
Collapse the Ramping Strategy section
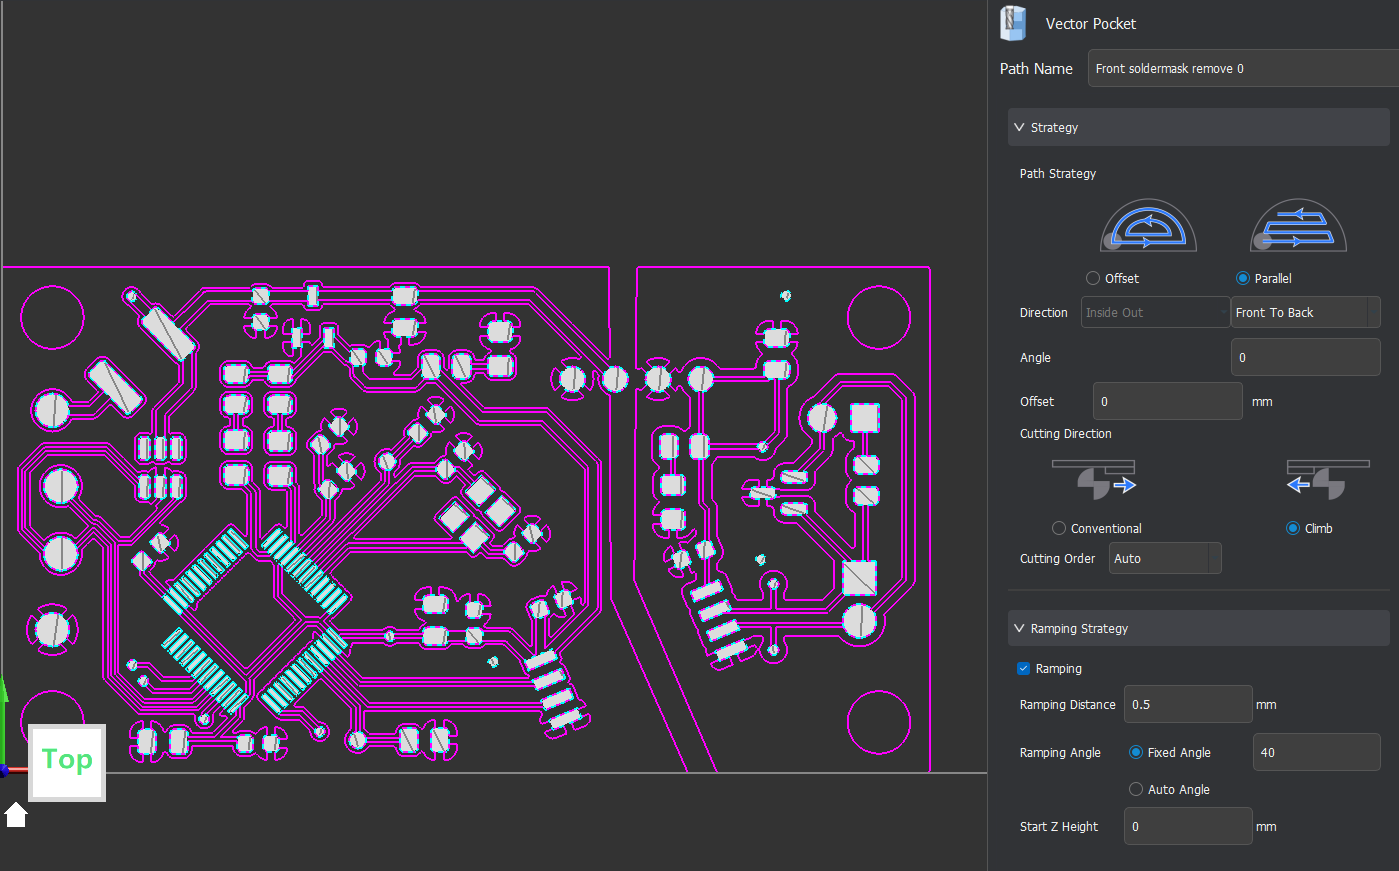(1019, 628)
